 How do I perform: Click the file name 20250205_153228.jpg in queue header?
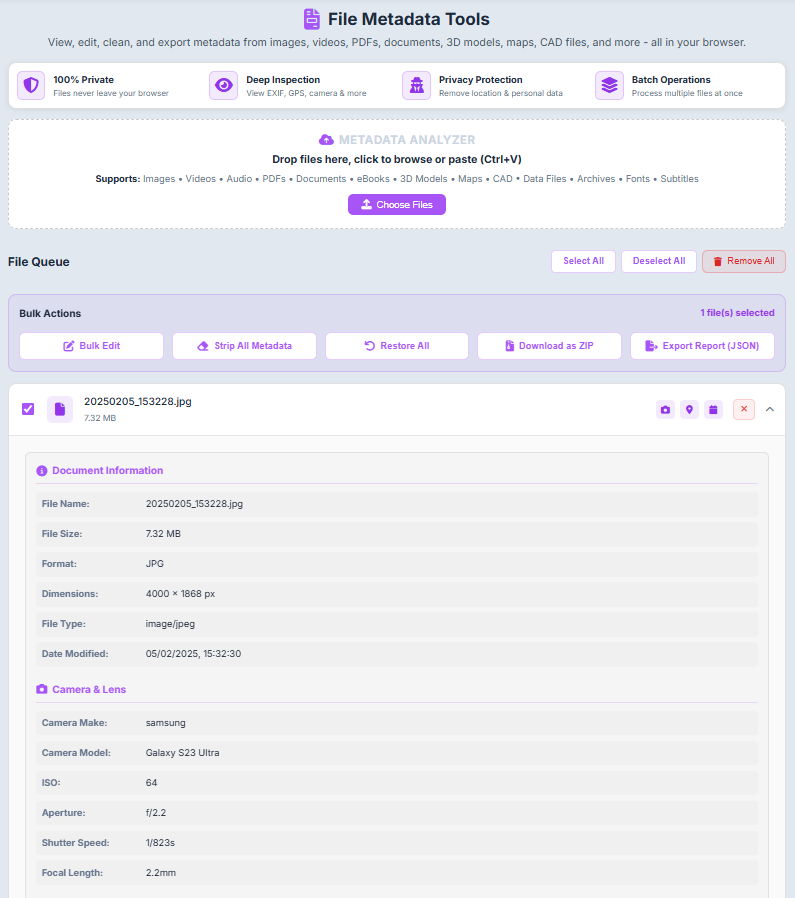(138, 401)
